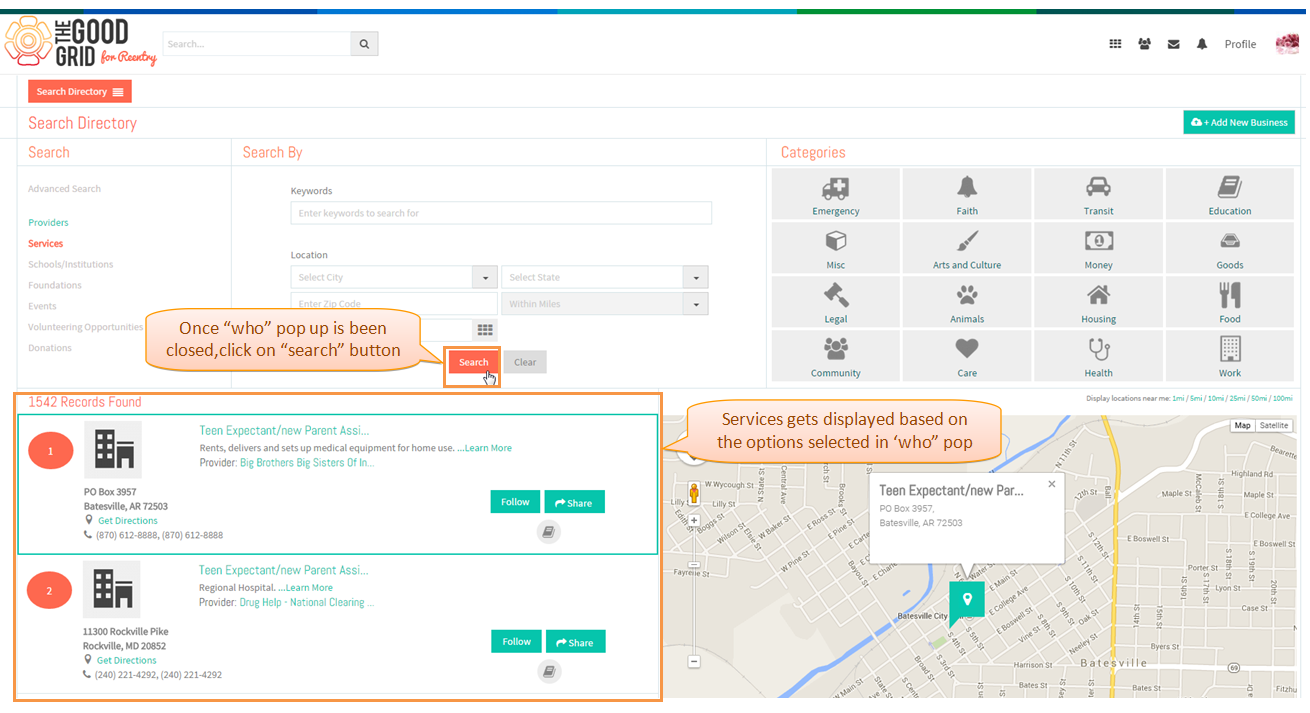This screenshot has height=713, width=1310.
Task: Select Services in the sidebar
Action: pyautogui.click(x=45, y=244)
